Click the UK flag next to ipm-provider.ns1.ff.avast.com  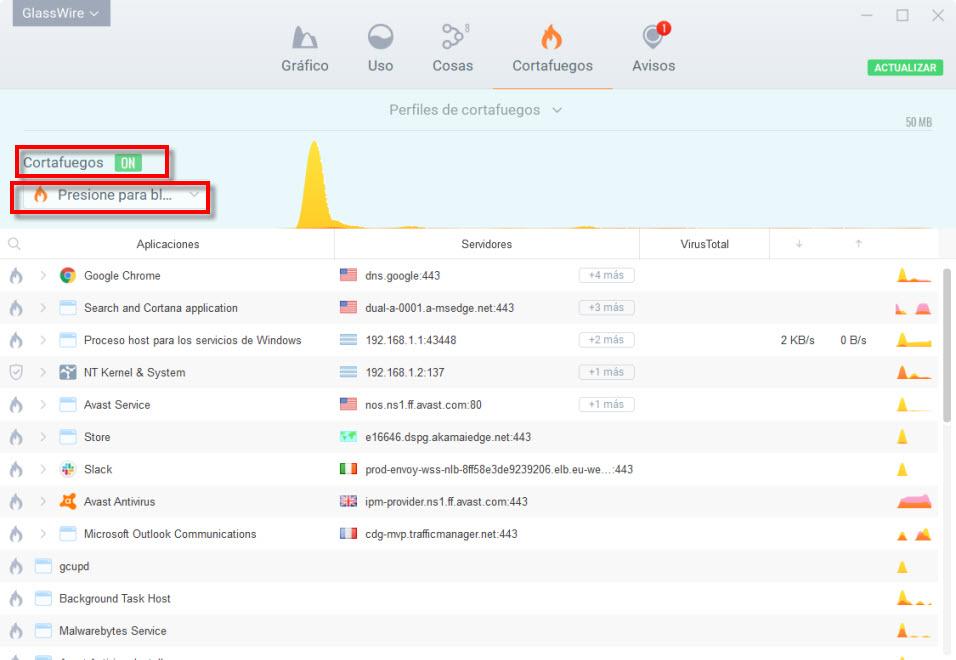tap(348, 502)
